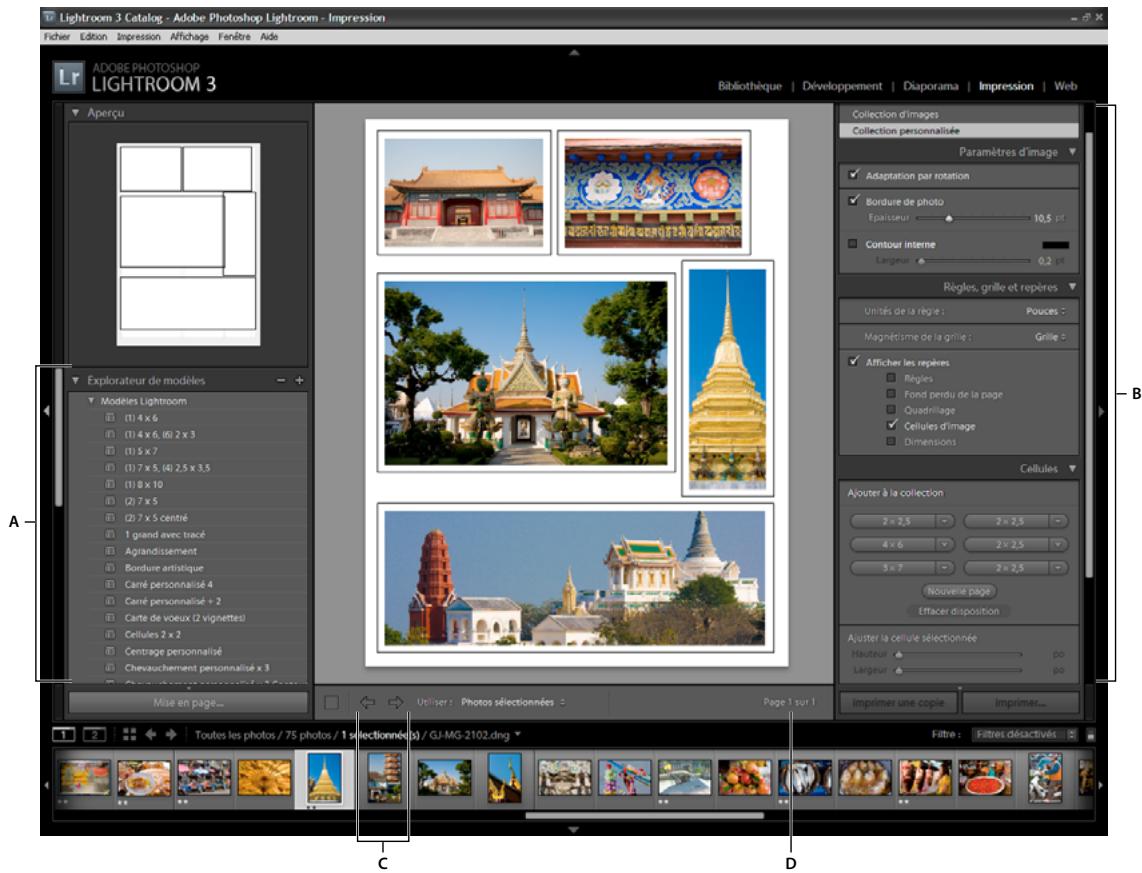
Task: Open Filtres désactivés filter dropdown
Action: pyautogui.click(x=1024, y=735)
